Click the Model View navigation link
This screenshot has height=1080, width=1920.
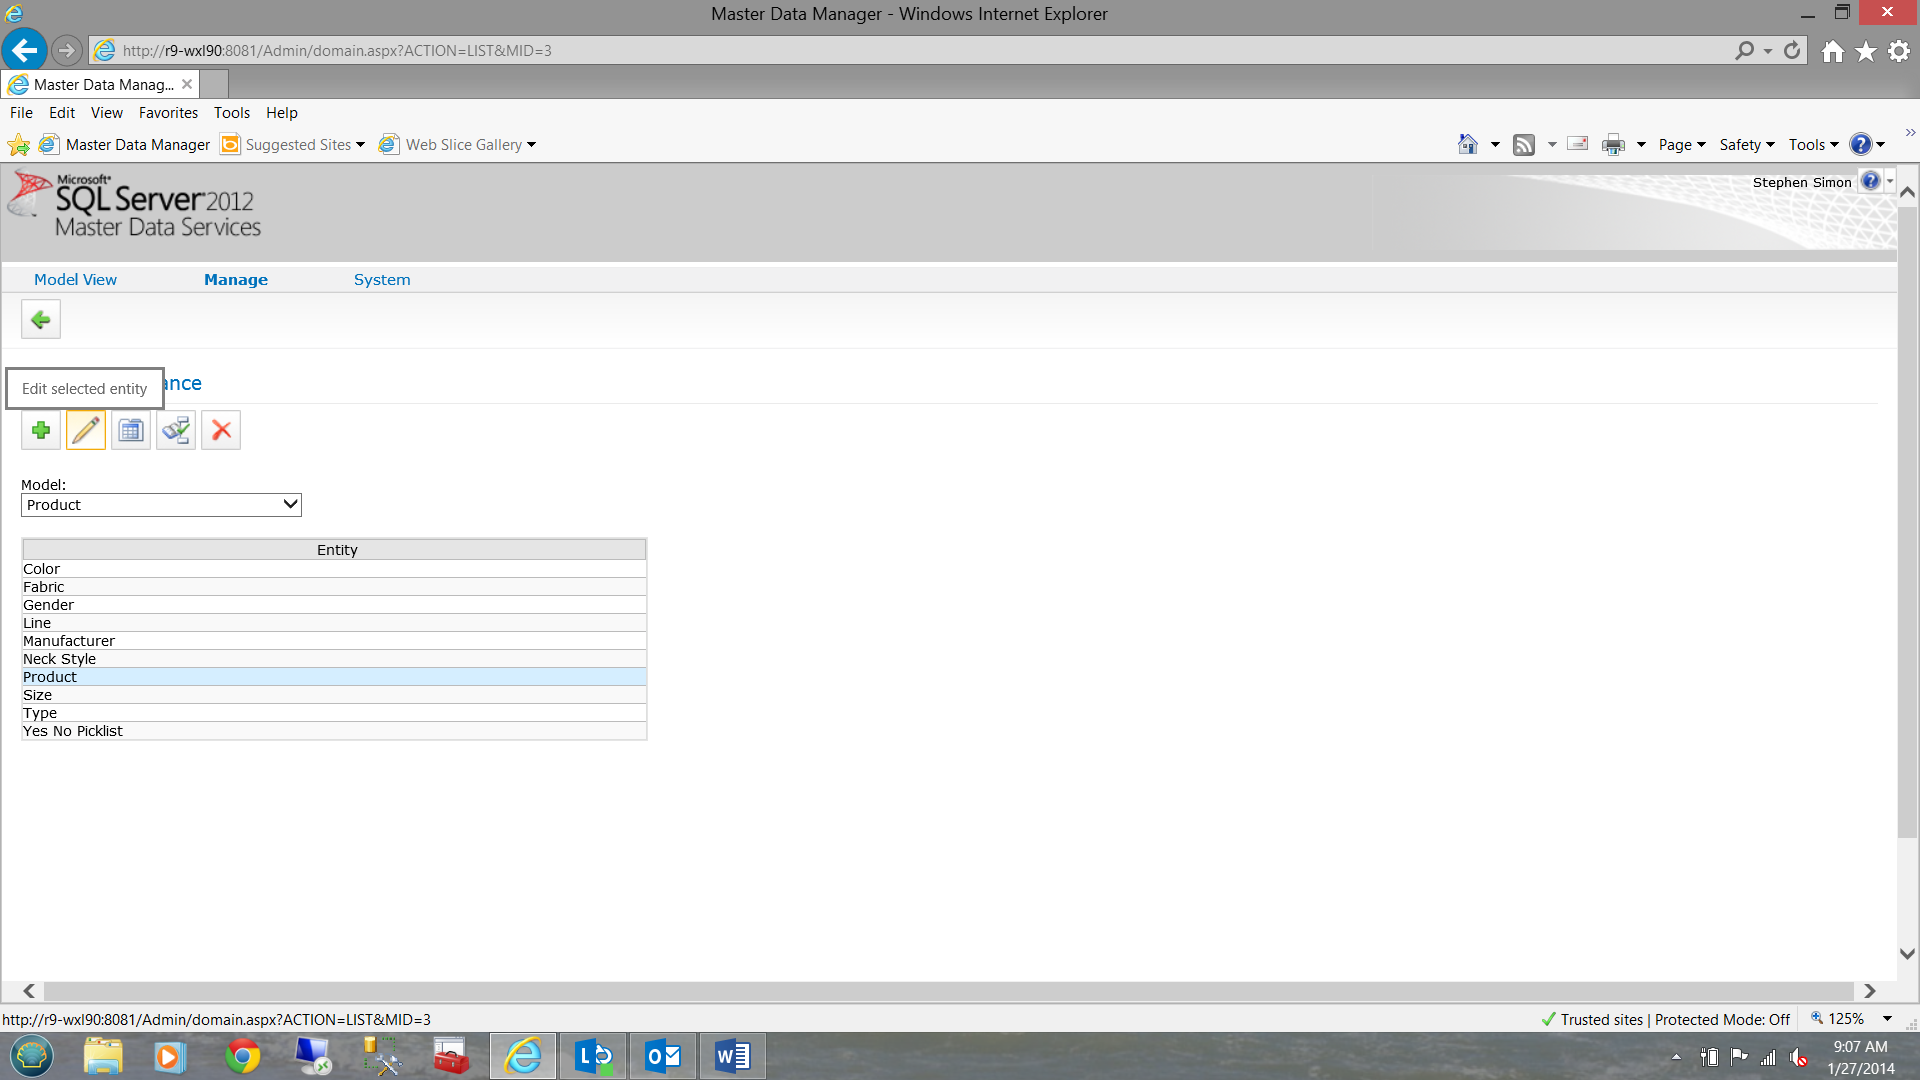(x=75, y=280)
